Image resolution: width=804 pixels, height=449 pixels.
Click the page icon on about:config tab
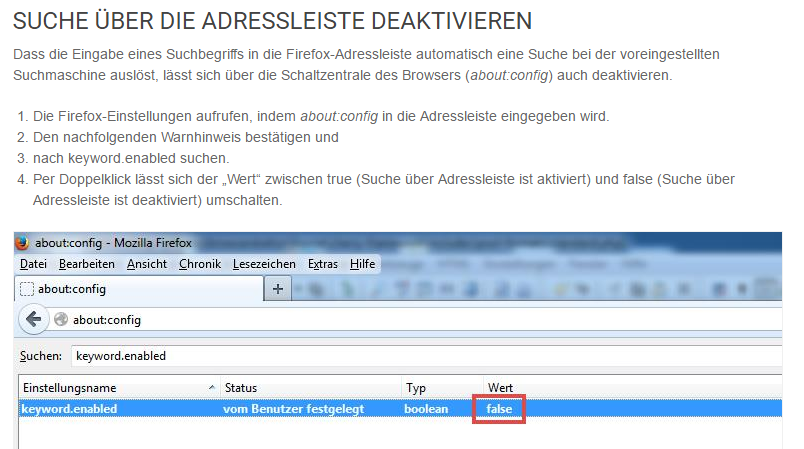[27, 289]
